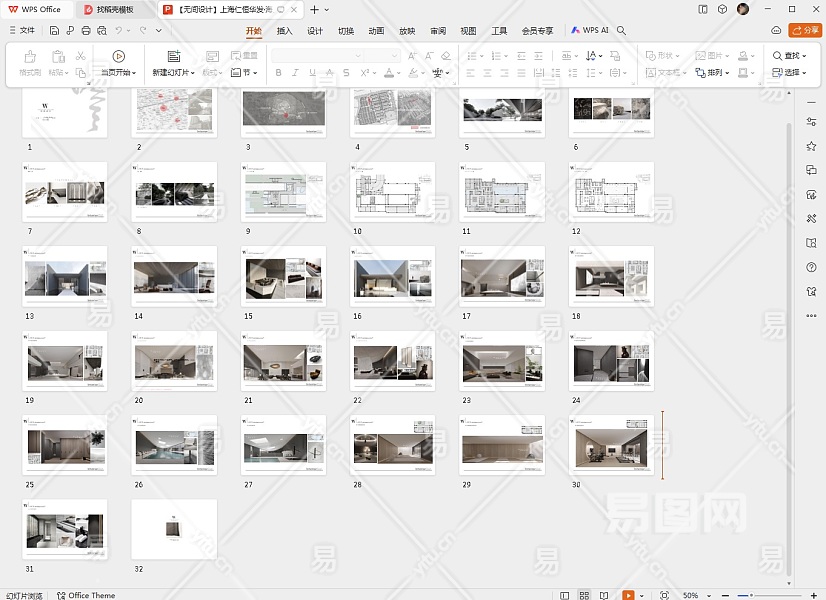Click the orange slideshow play button in status bar
The height and width of the screenshot is (600, 826).
627,595
